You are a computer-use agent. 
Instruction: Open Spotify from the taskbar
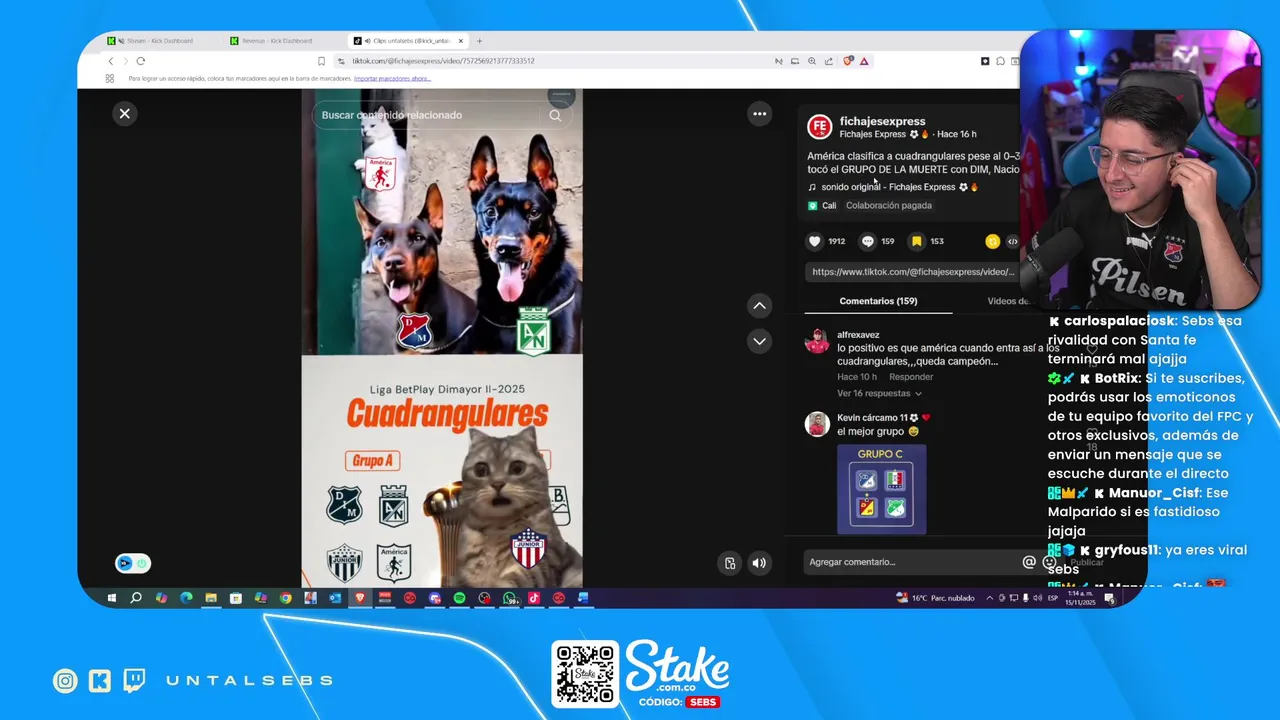click(x=459, y=598)
